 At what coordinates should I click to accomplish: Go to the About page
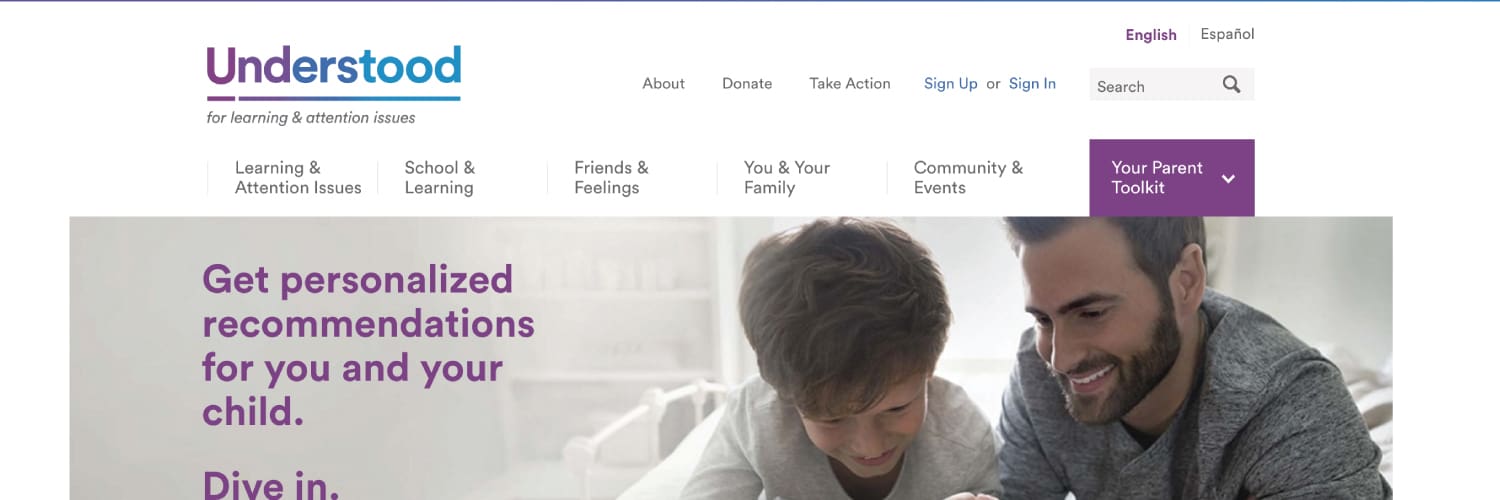point(663,84)
